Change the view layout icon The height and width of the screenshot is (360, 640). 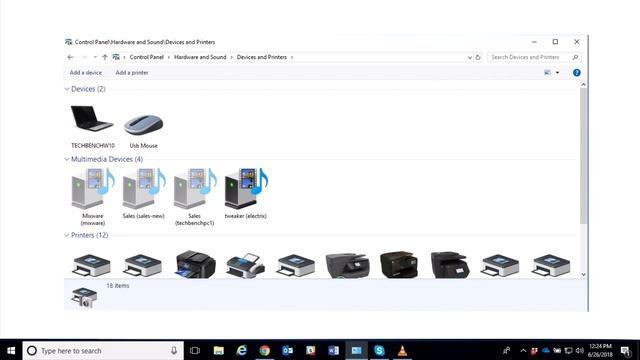(547, 73)
